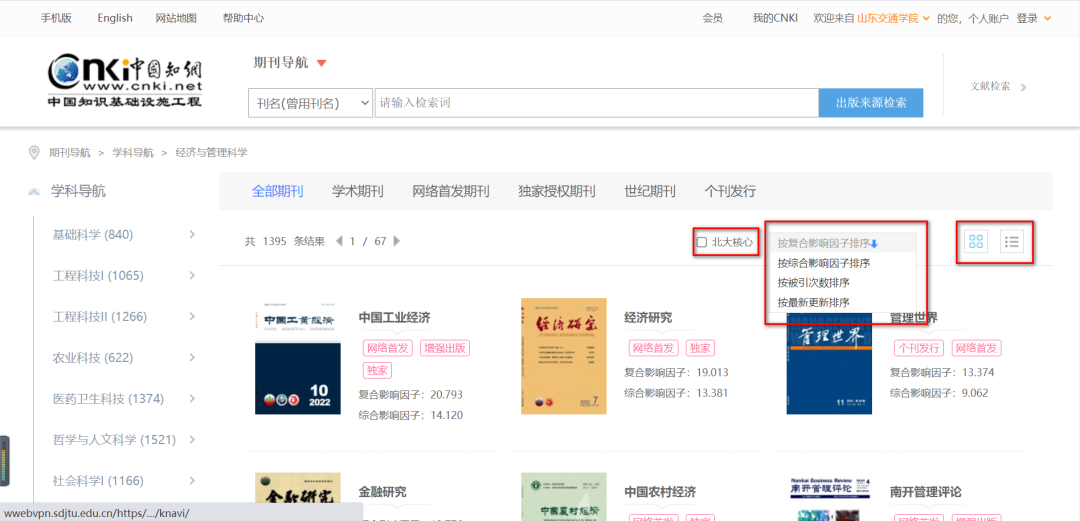The height and width of the screenshot is (521, 1080).
Task: Open the 会员 link
Action: coord(713,18)
